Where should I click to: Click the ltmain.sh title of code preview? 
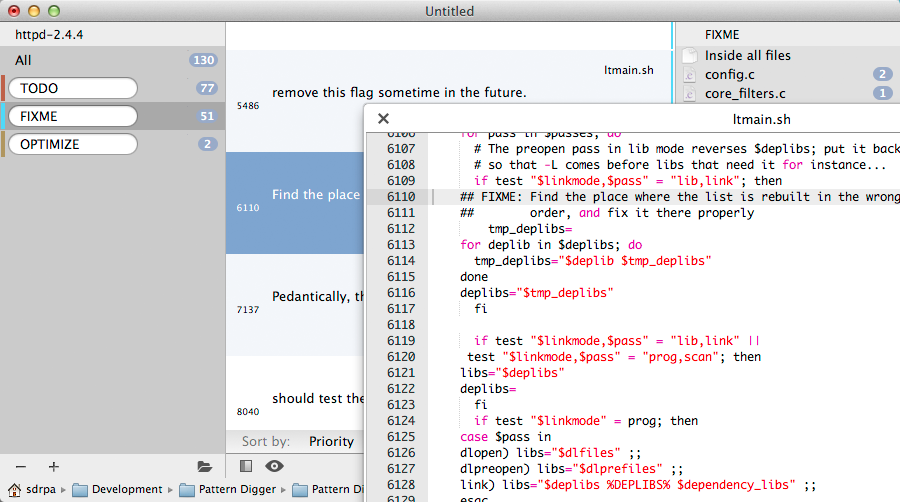click(762, 119)
